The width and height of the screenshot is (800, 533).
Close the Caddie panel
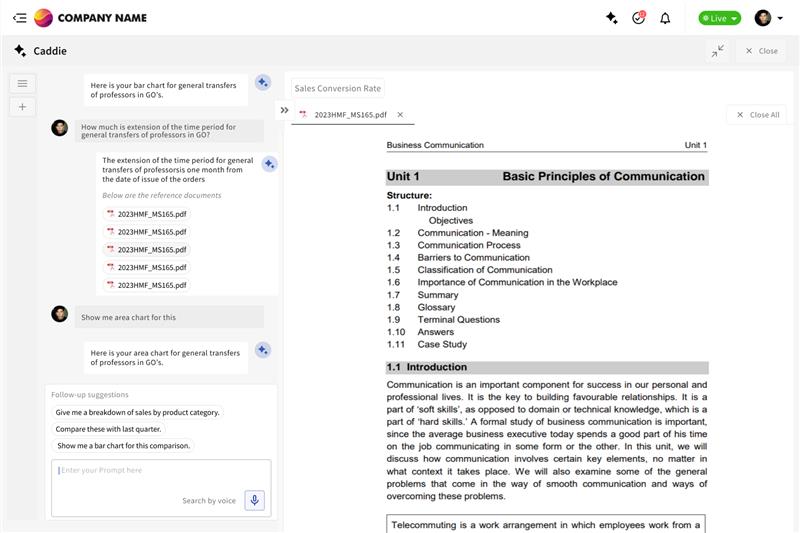[x=759, y=51]
